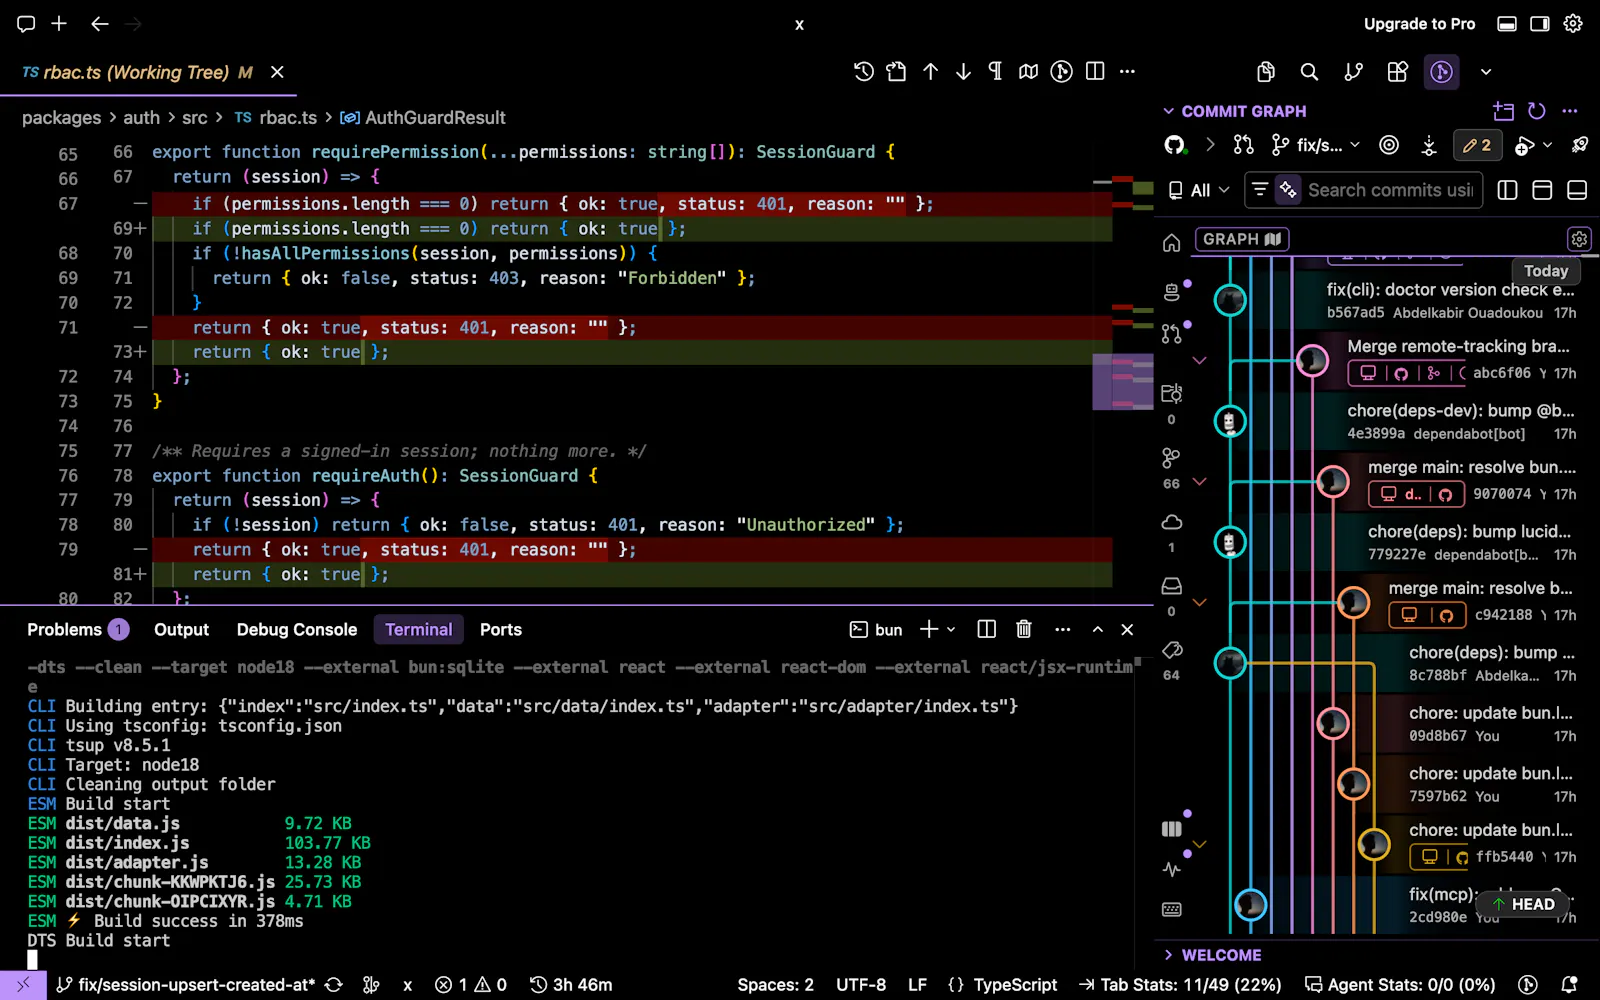Switch to the Debug Console tab
The image size is (1600, 1000).
297,629
